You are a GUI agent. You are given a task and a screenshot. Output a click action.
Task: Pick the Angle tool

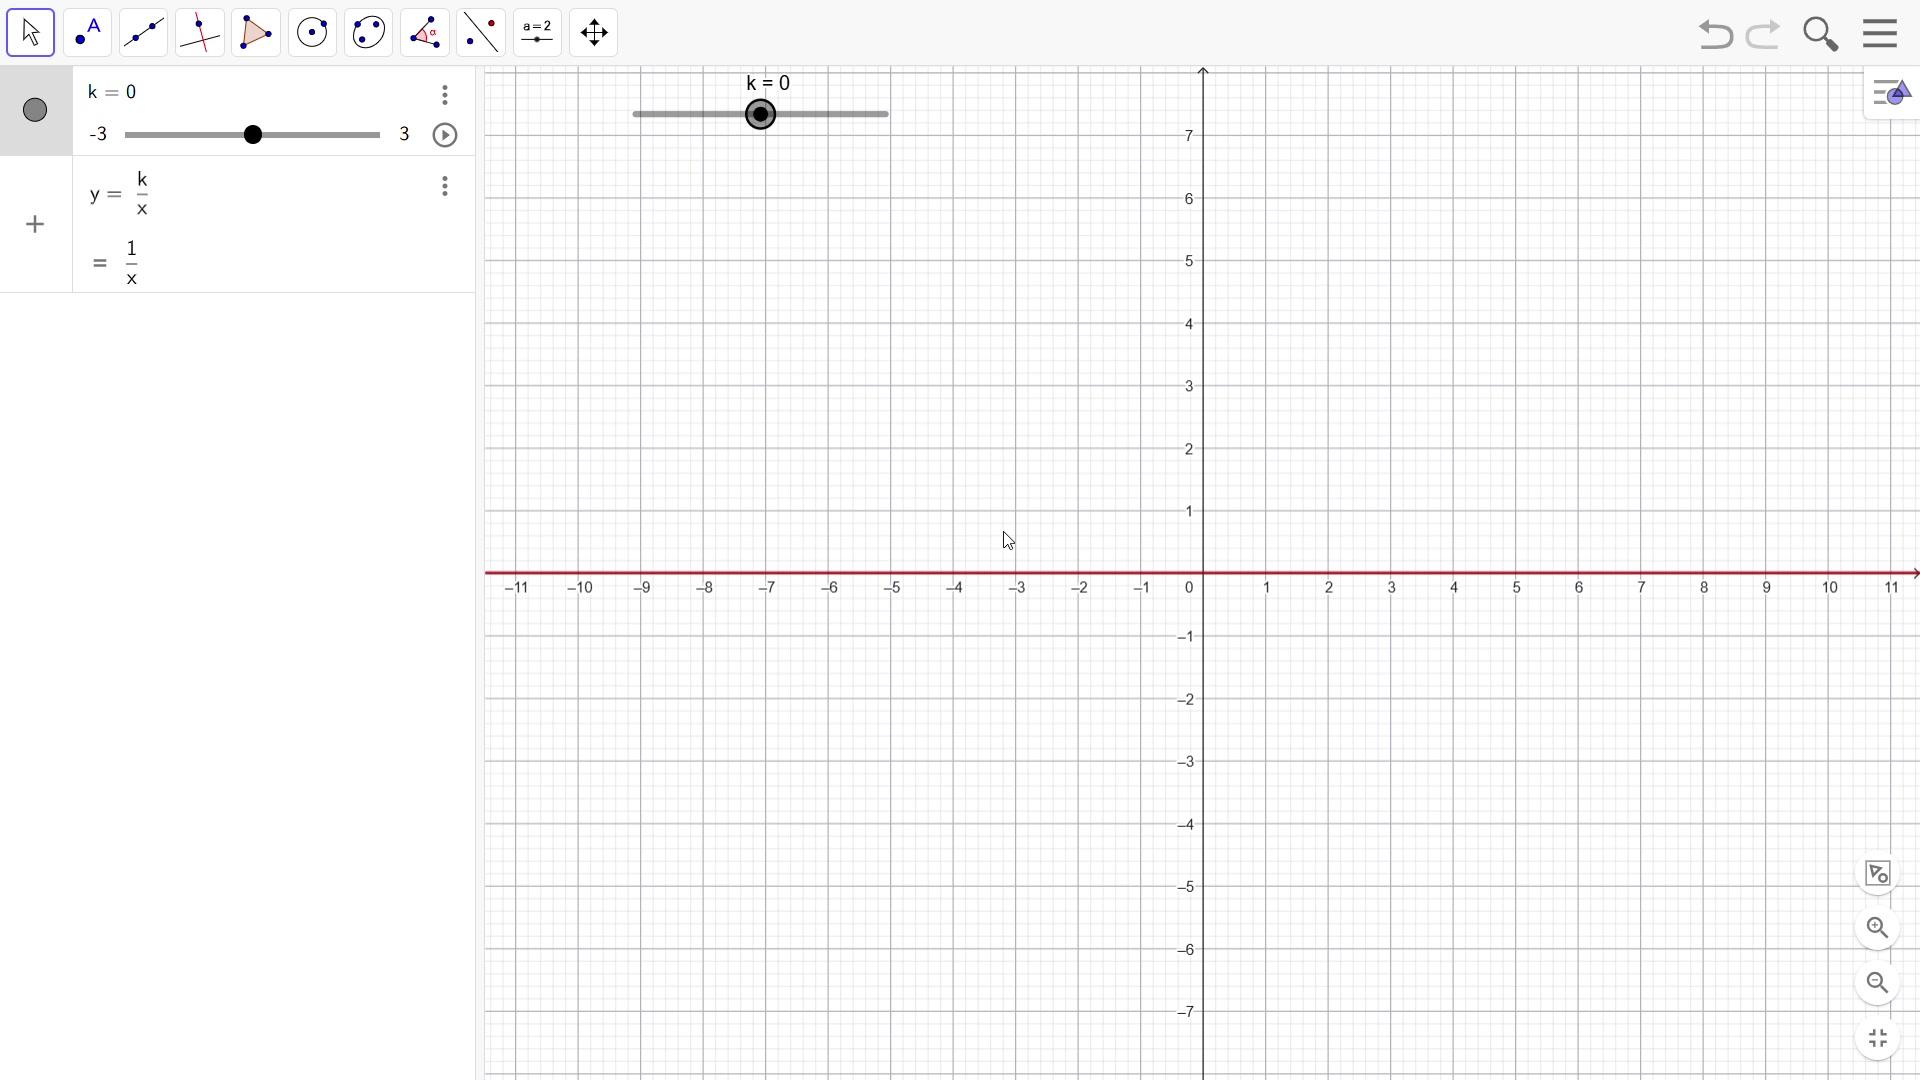pyautogui.click(x=425, y=33)
